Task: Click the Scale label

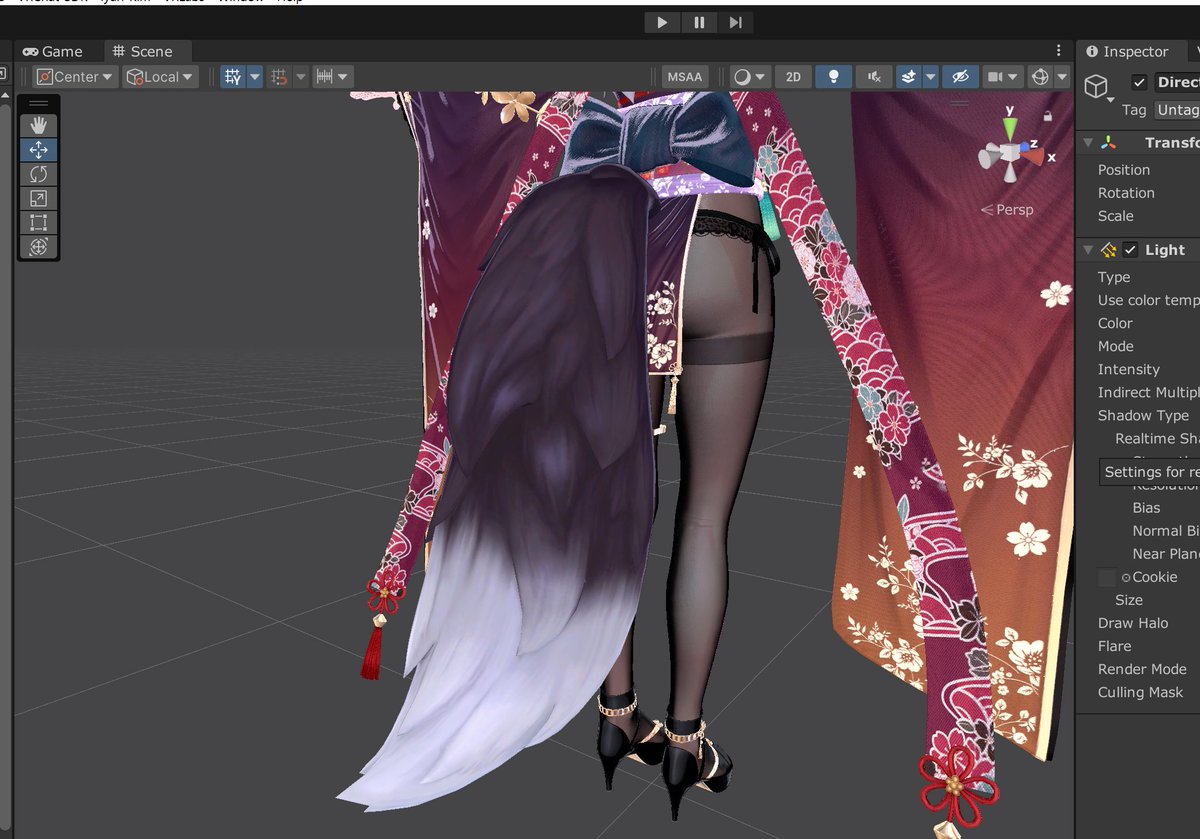Action: [x=1116, y=216]
